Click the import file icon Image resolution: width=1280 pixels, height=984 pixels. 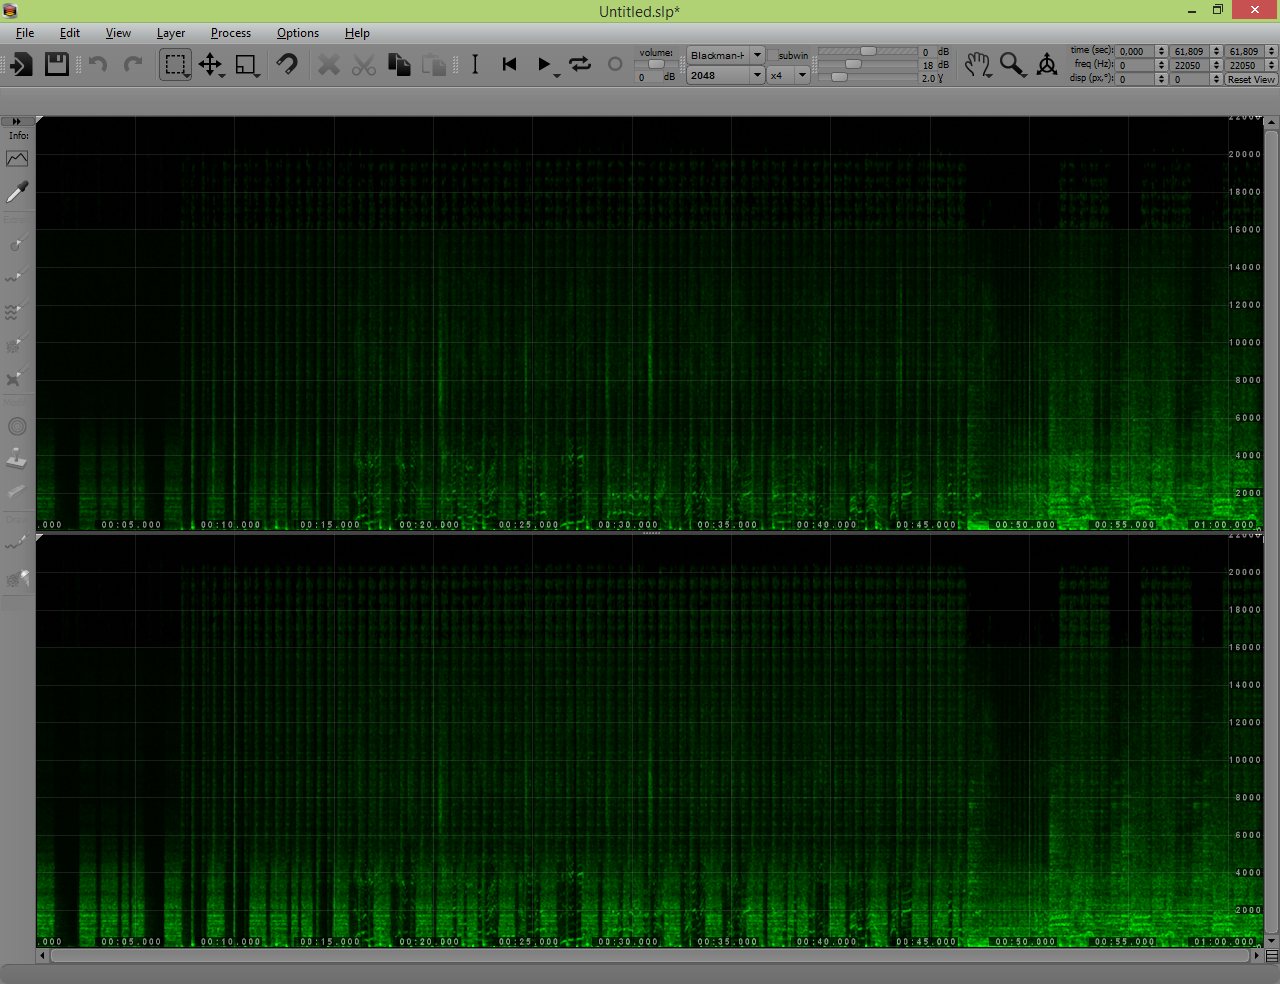pos(21,65)
